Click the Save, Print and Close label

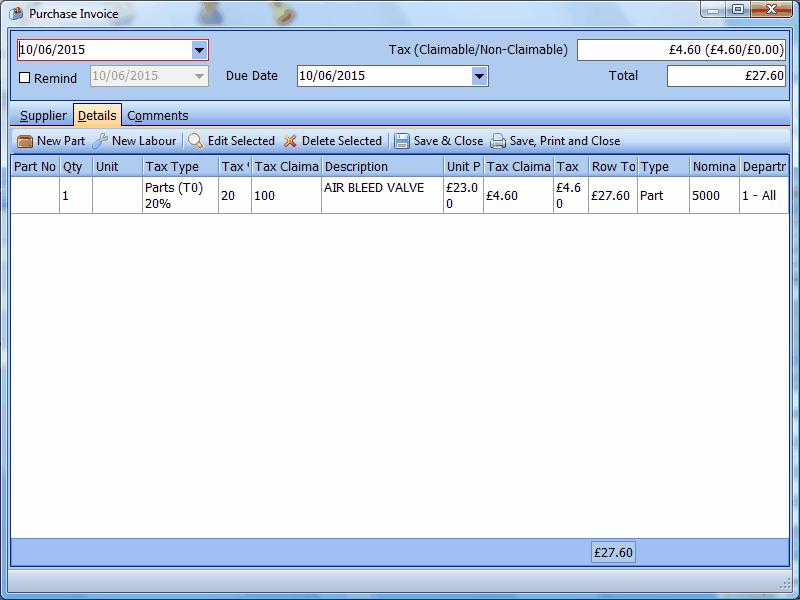565,141
